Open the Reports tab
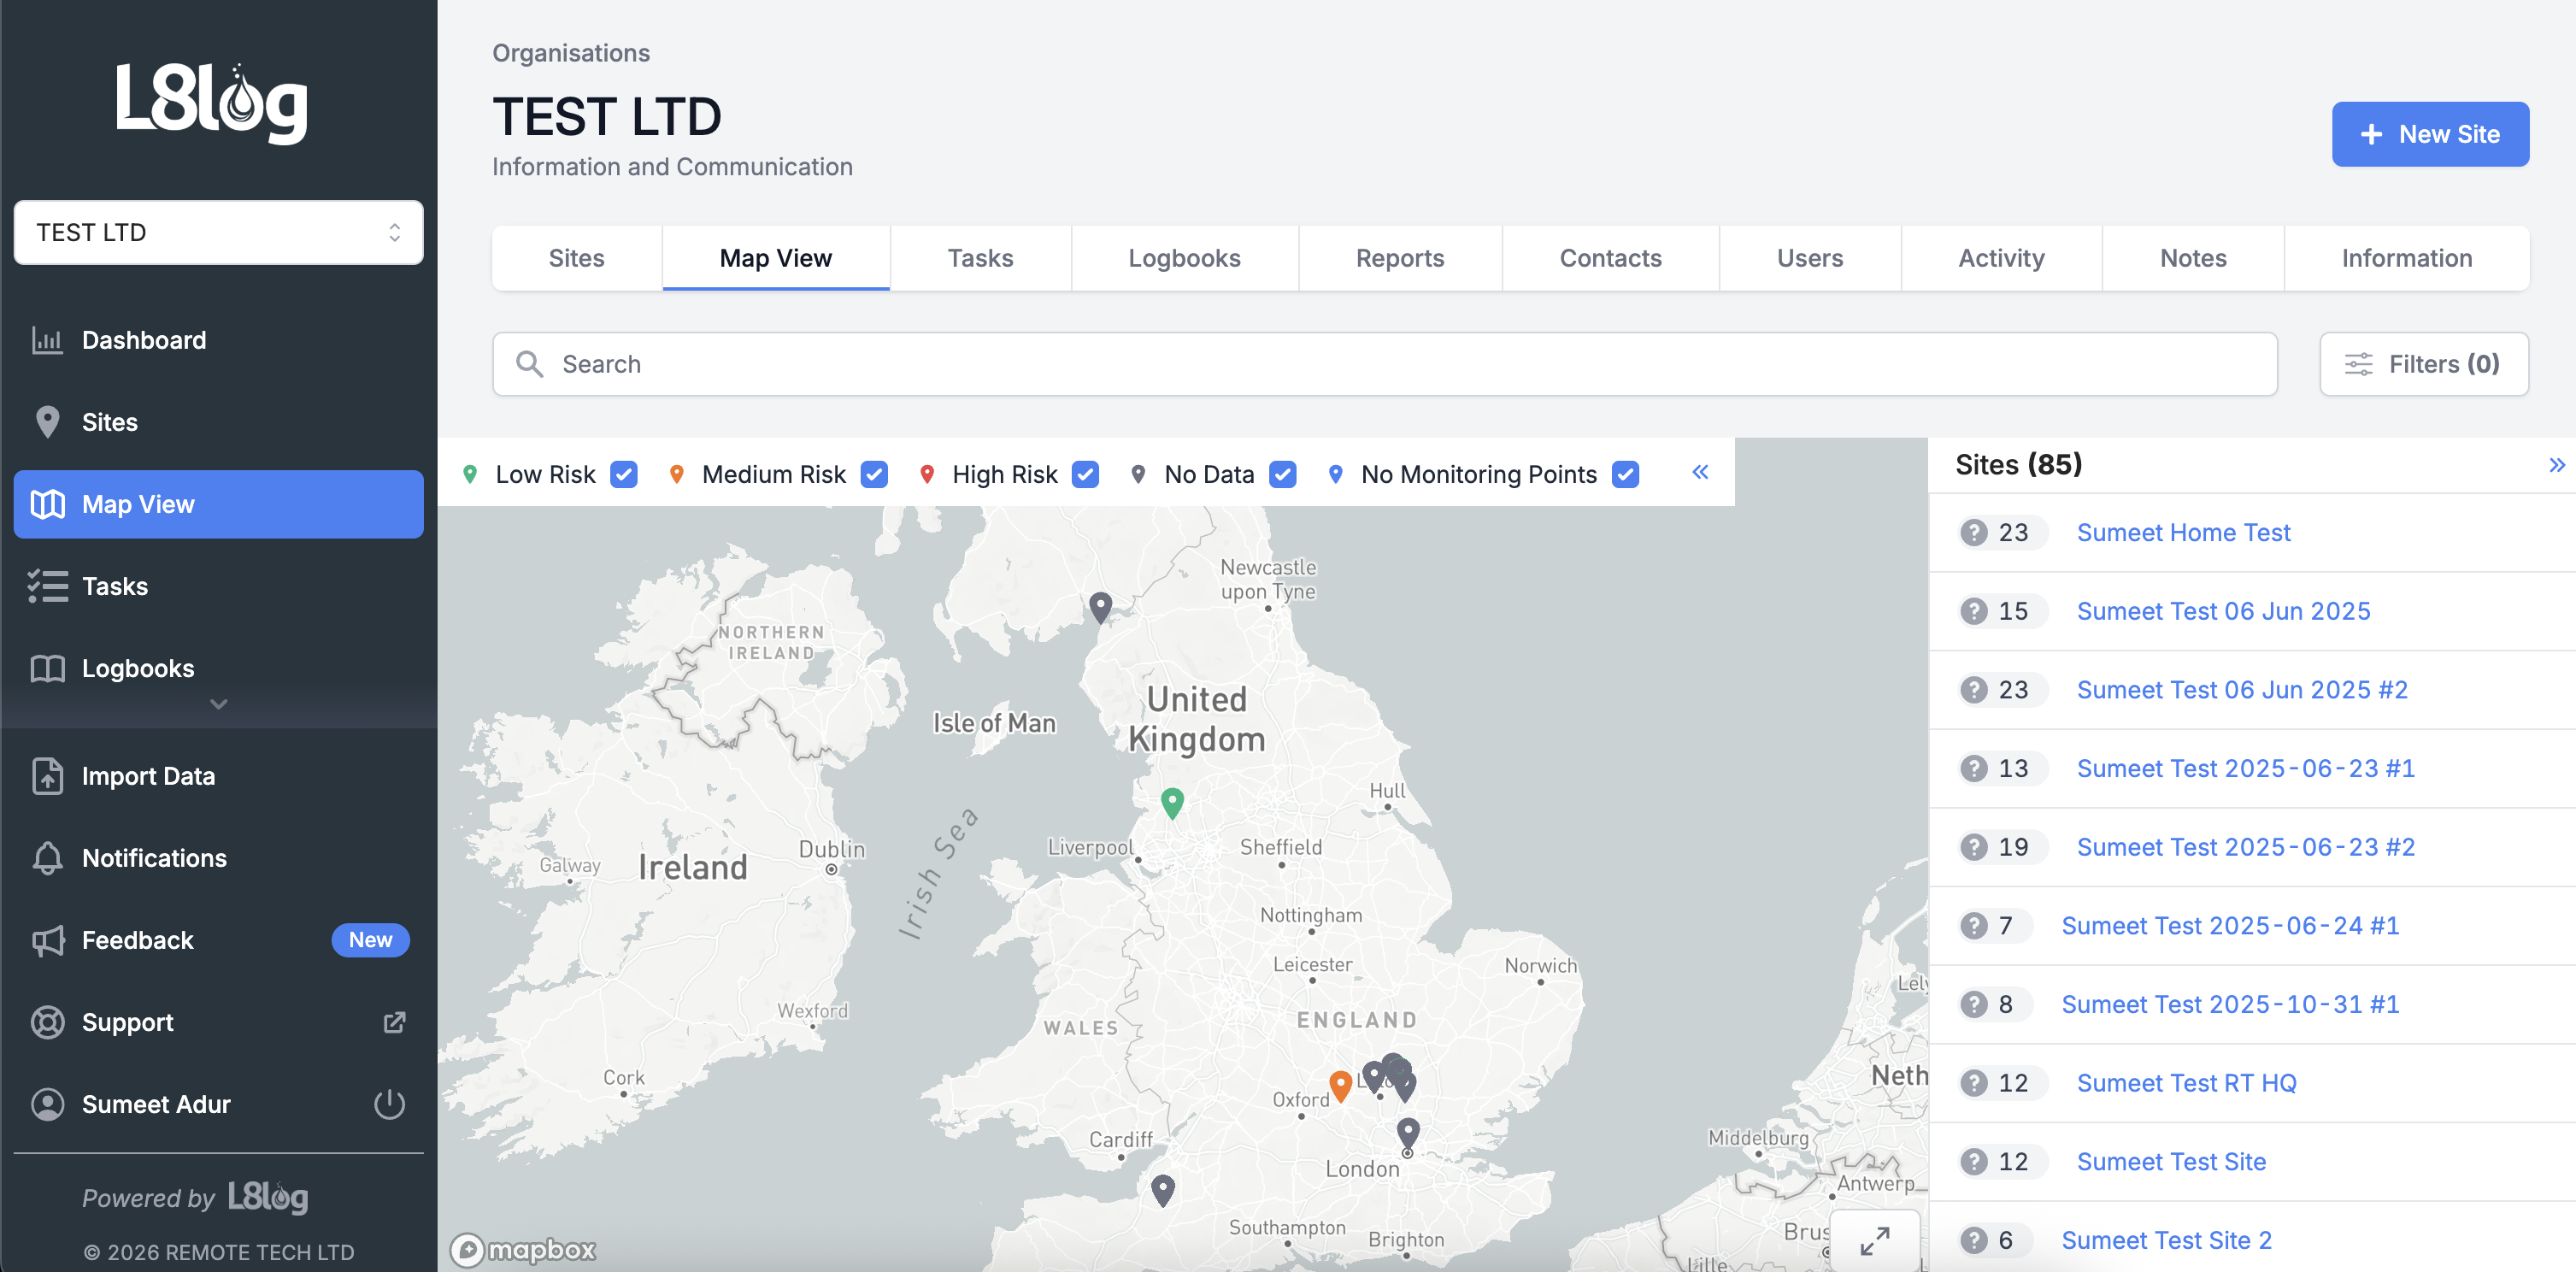Image resolution: width=2576 pixels, height=1272 pixels. [x=1399, y=258]
